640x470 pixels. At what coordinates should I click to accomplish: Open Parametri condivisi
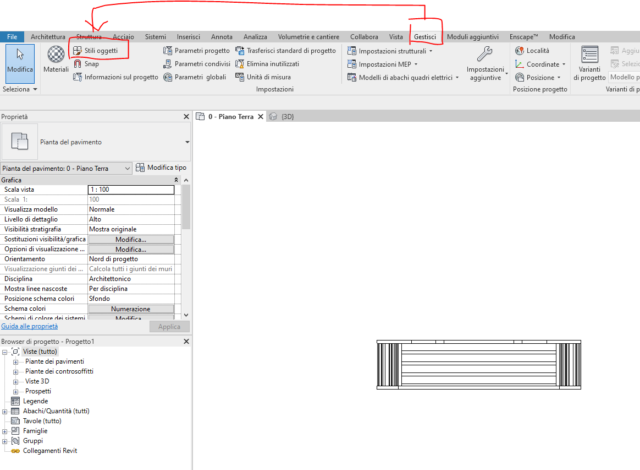[x=196, y=64]
